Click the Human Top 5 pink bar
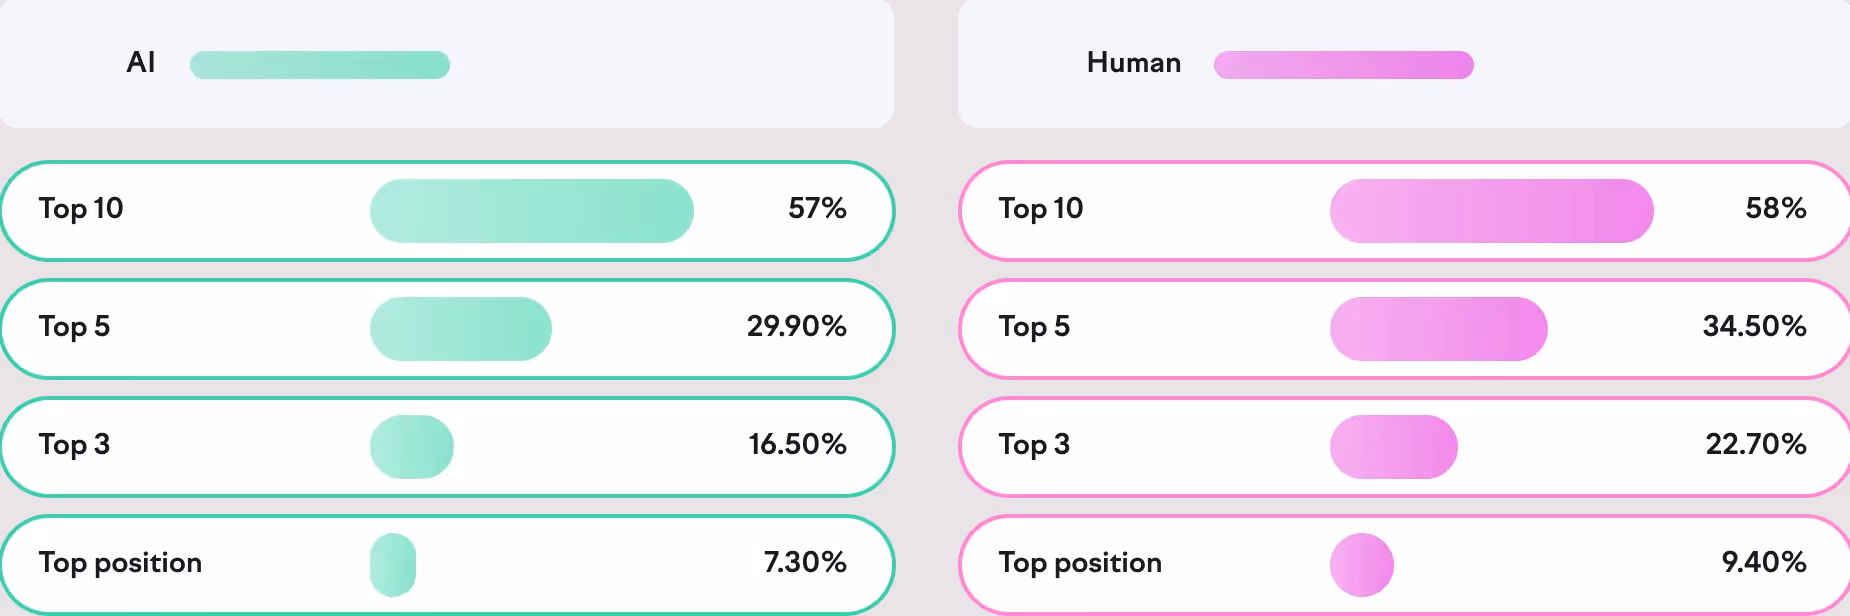The image size is (1850, 616). click(x=1439, y=329)
